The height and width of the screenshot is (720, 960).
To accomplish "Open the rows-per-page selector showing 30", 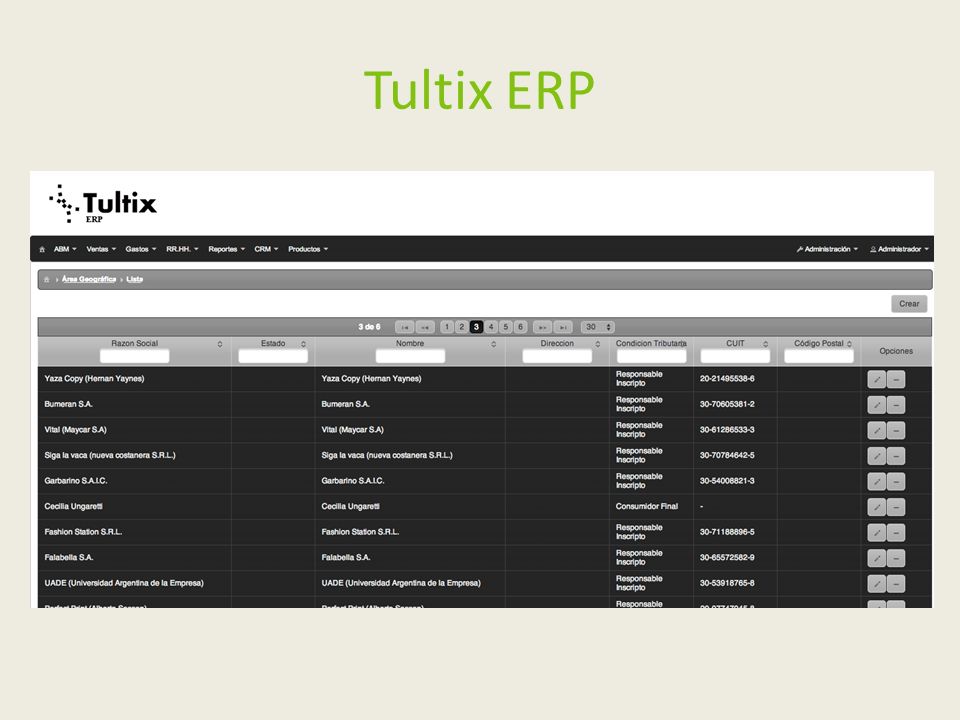I will (x=598, y=327).
